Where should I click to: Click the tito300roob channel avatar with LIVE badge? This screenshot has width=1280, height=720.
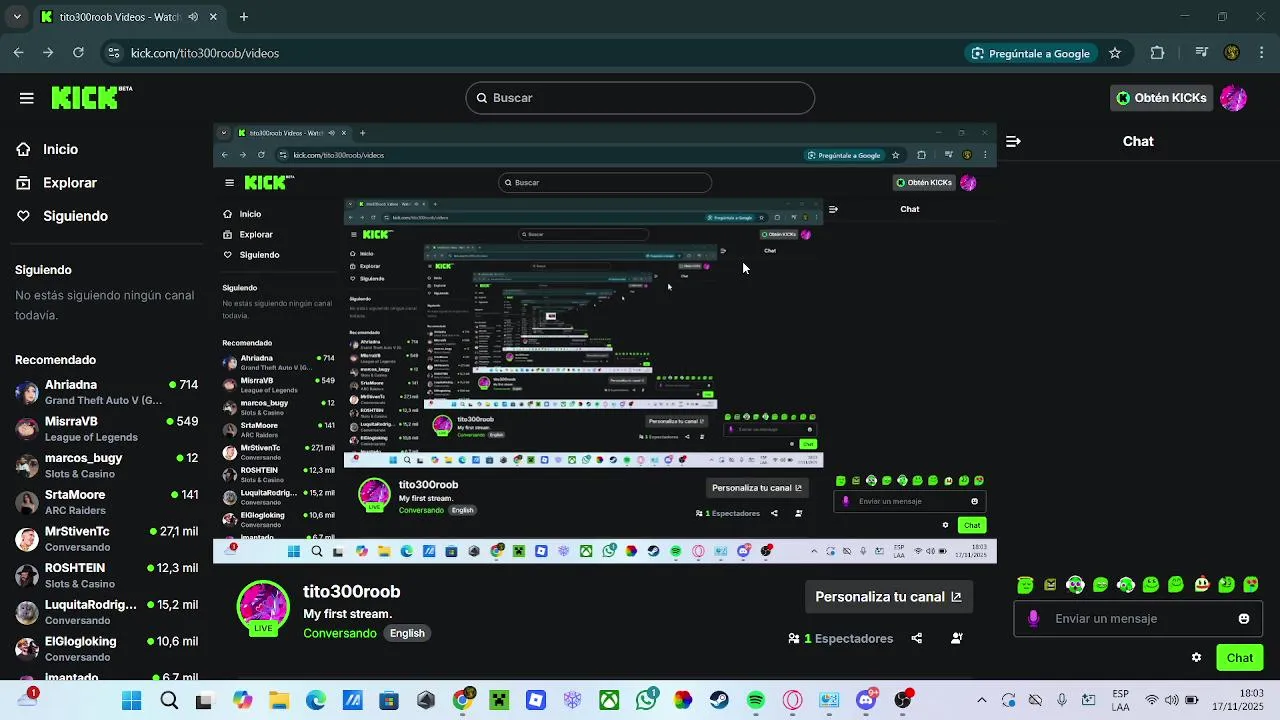tap(263, 607)
